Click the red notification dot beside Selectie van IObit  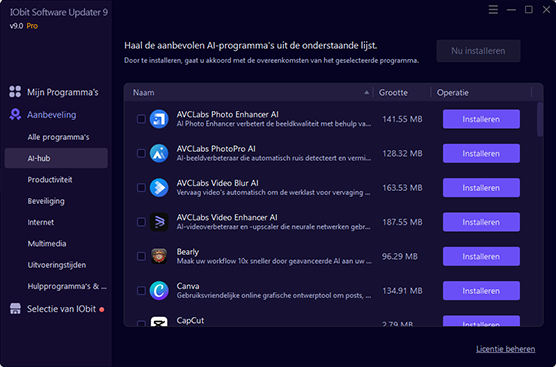click(102, 310)
